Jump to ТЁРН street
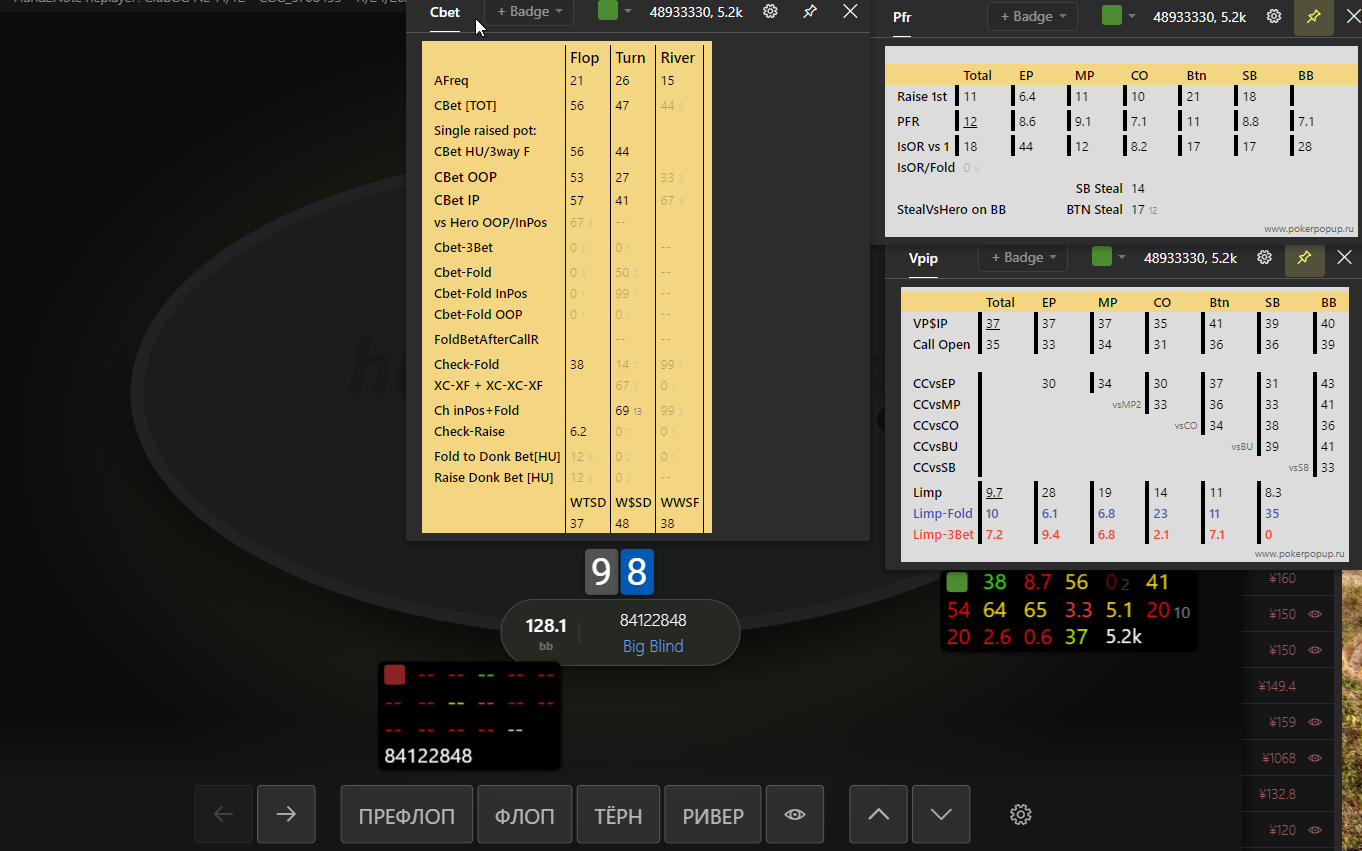This screenshot has width=1362, height=851. (619, 815)
